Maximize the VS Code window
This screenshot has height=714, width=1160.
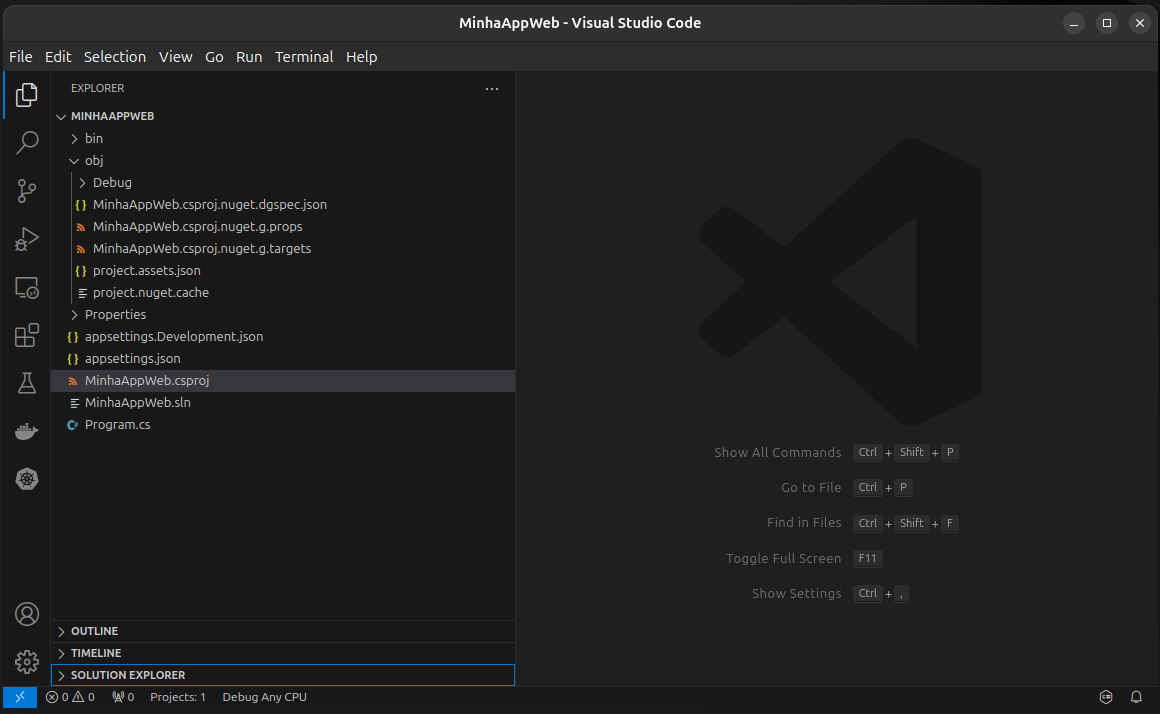[1107, 23]
